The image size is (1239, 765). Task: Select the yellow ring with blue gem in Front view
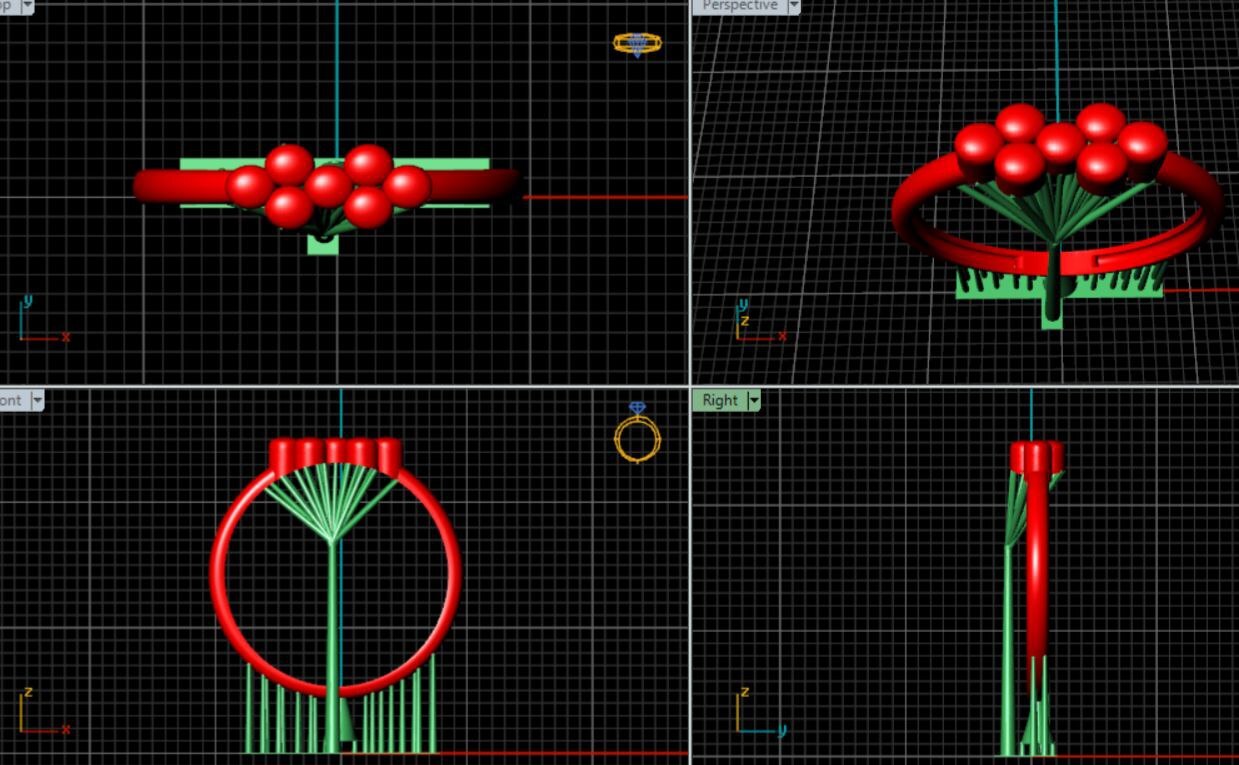click(x=637, y=435)
